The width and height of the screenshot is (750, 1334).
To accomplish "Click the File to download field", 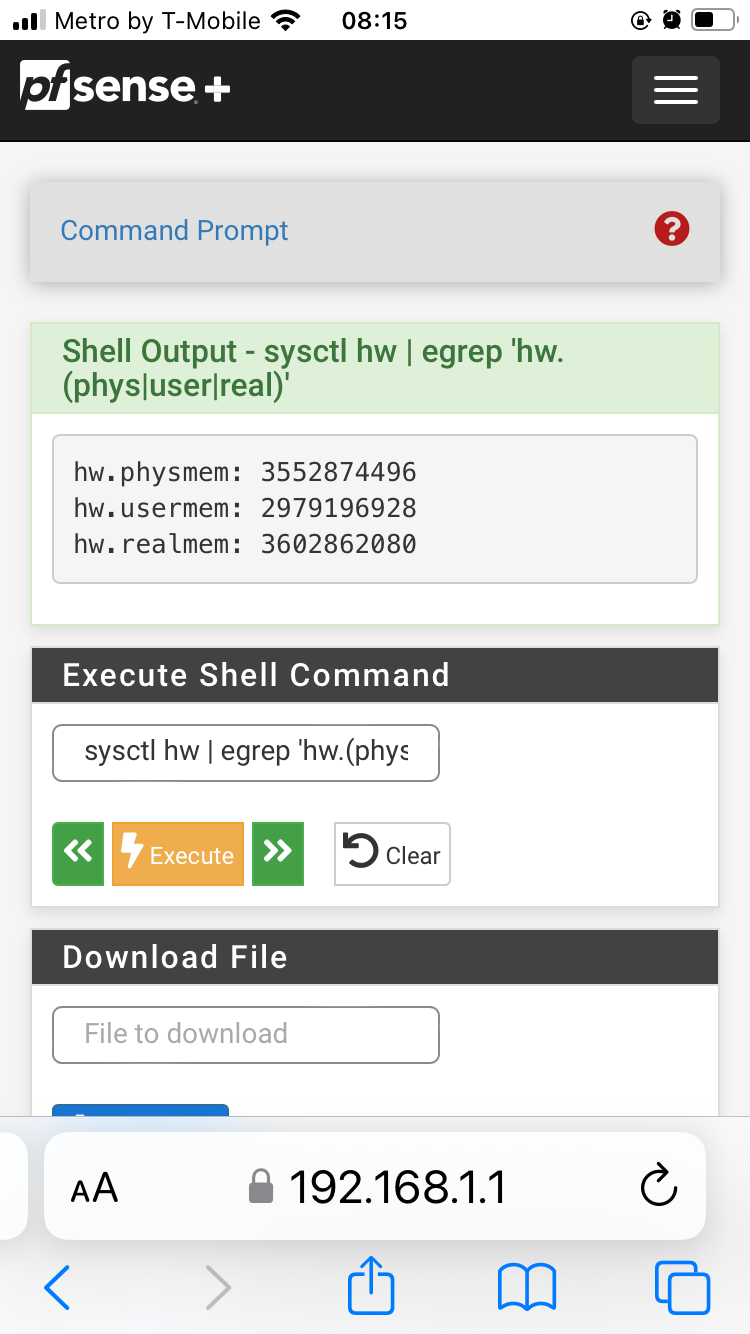I will (246, 1034).
